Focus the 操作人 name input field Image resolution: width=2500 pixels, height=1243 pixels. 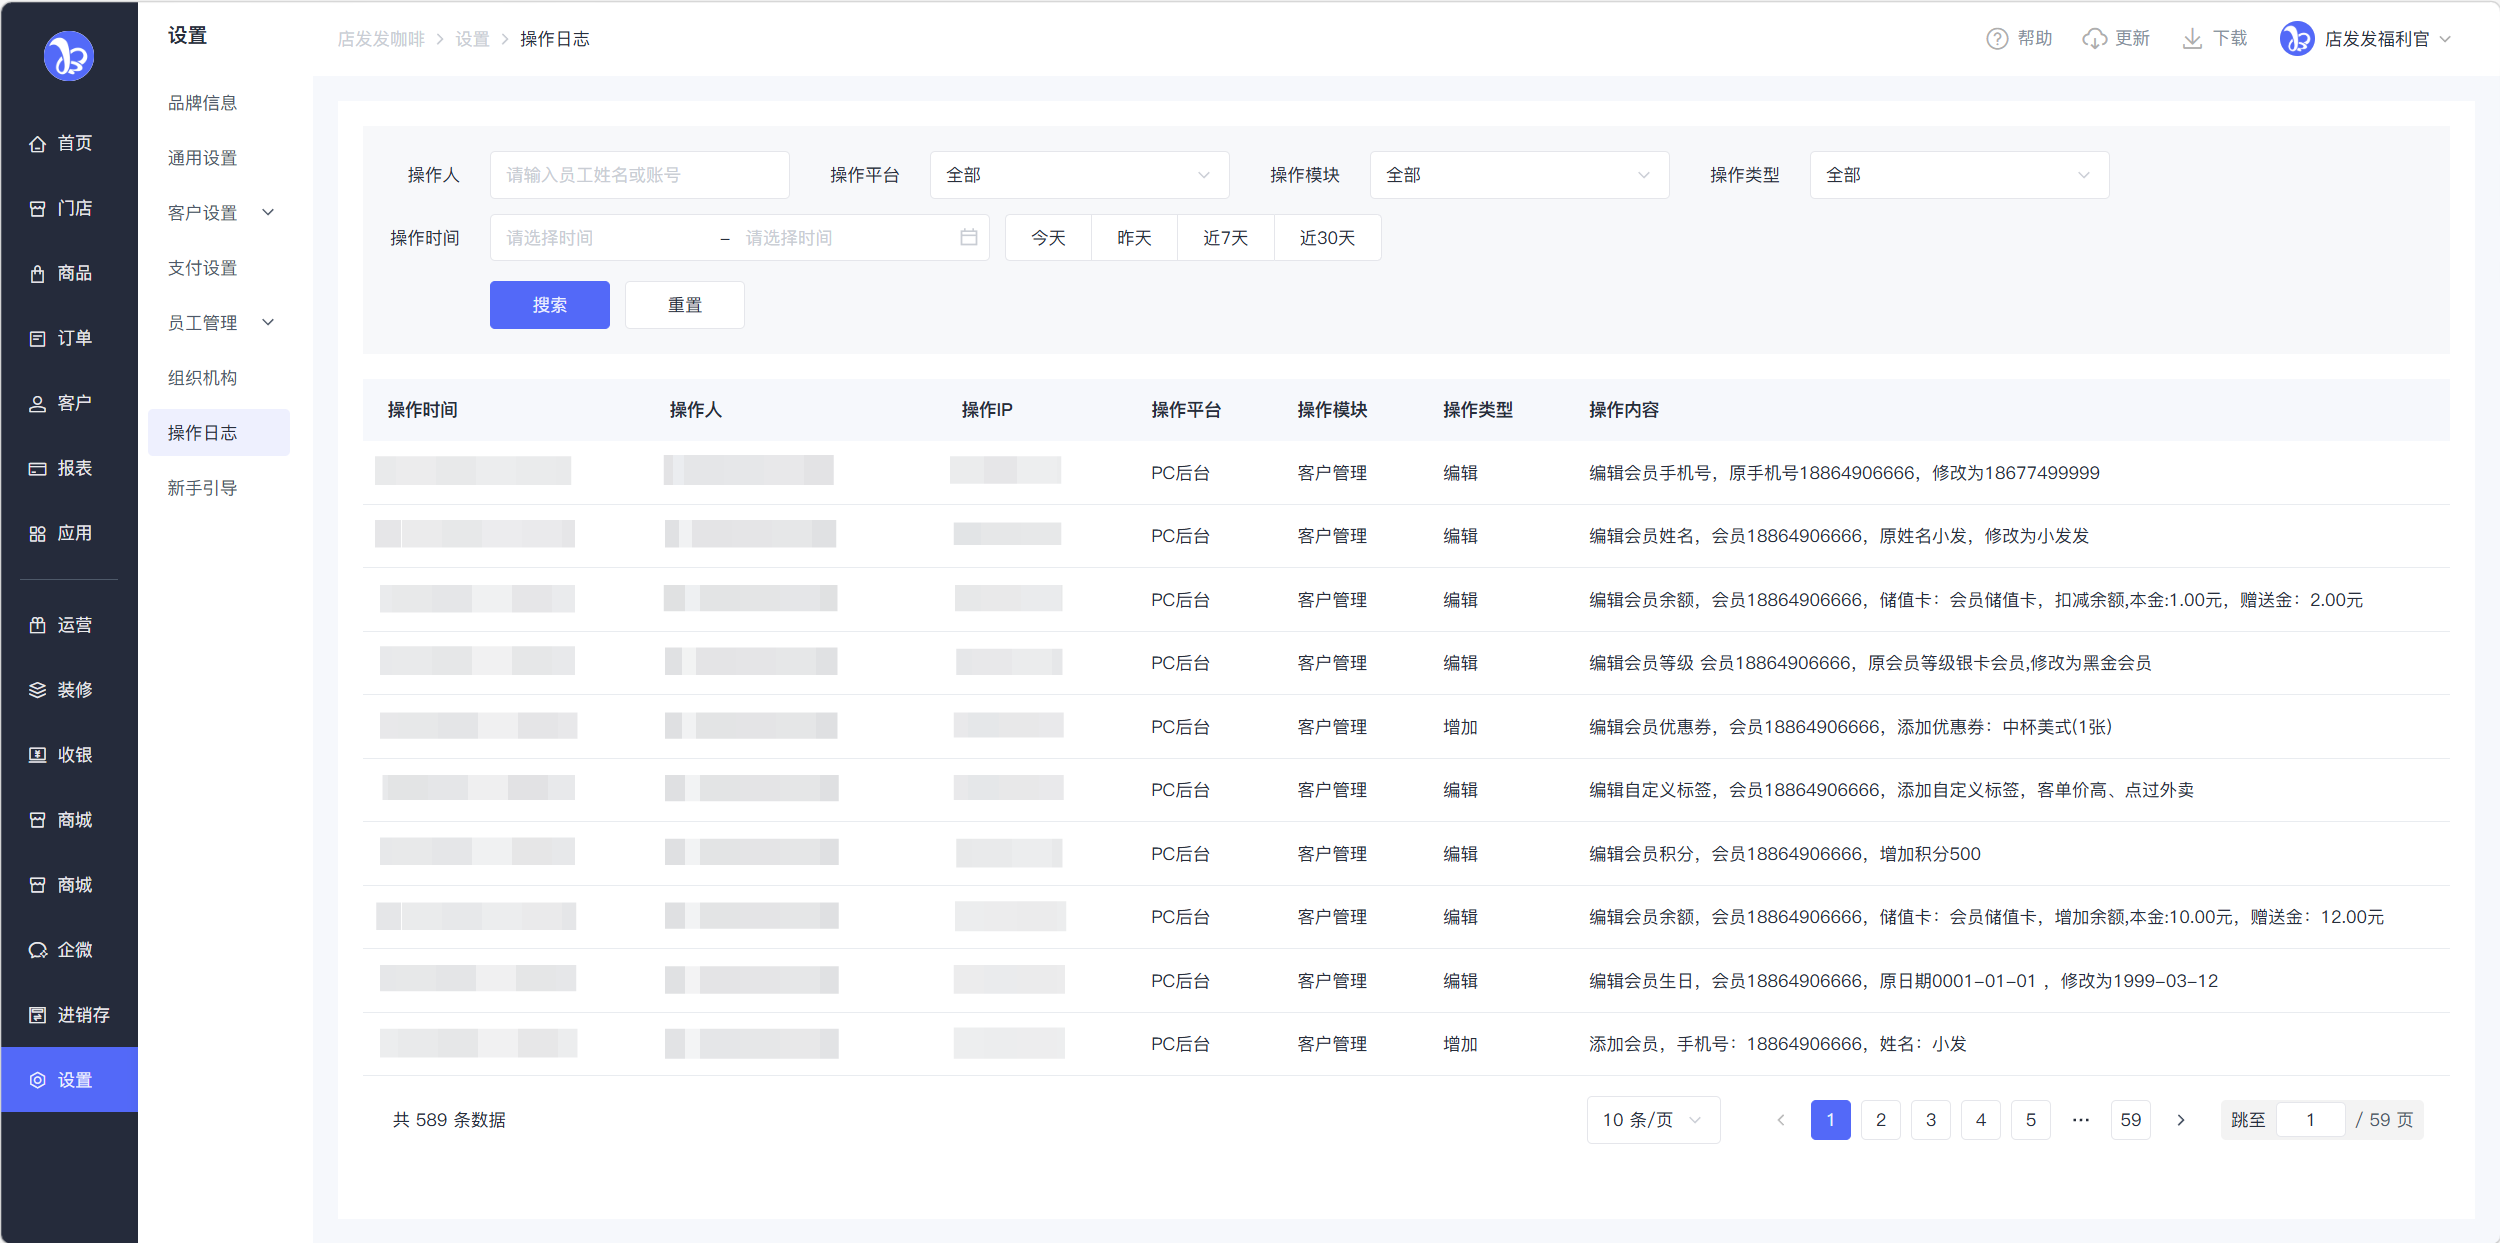coord(639,175)
